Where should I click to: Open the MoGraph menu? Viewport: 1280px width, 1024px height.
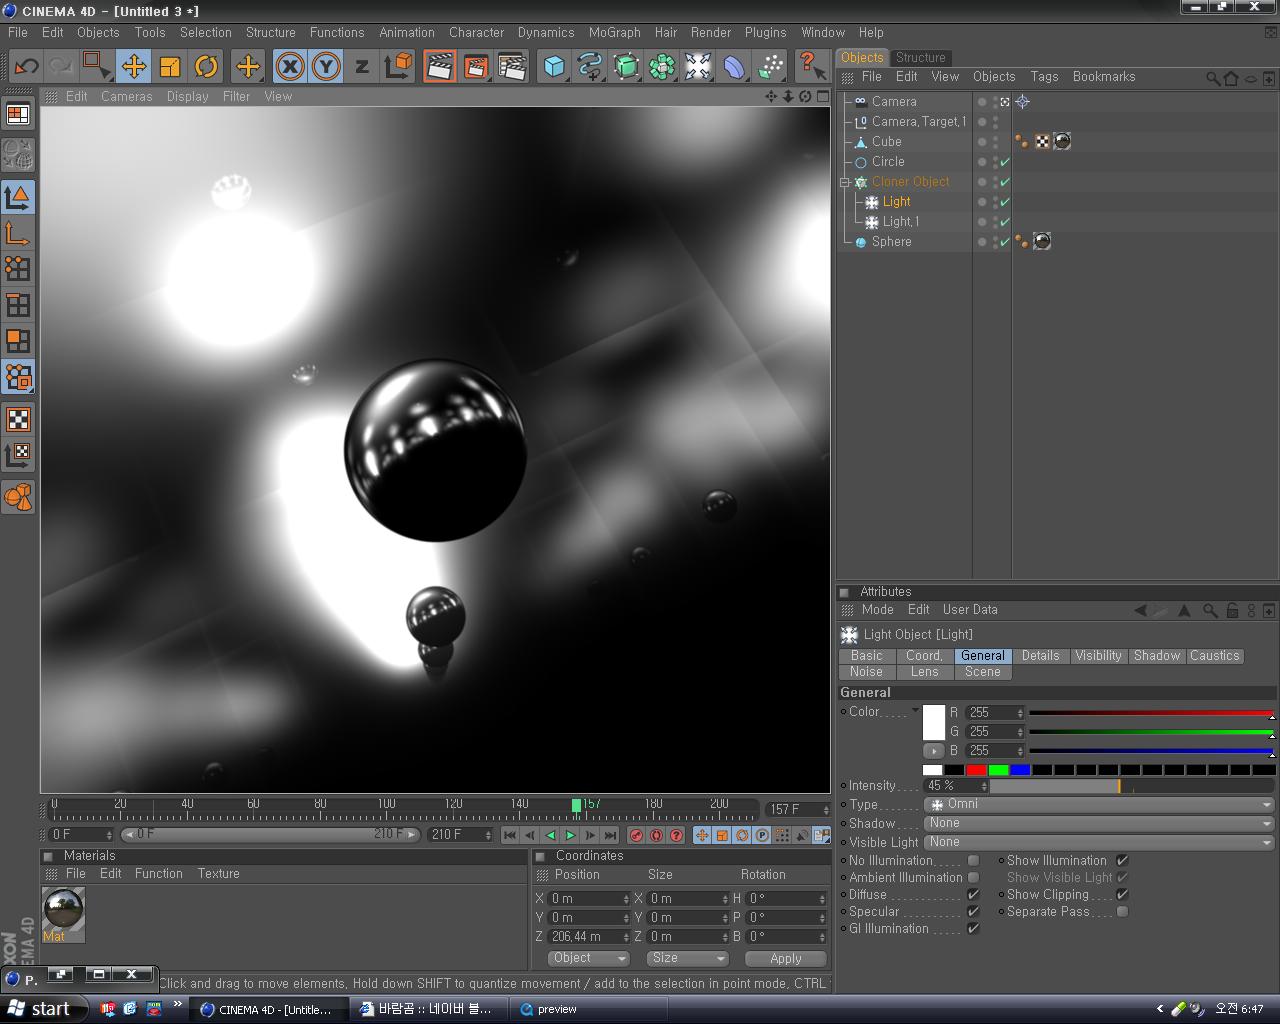pos(614,32)
